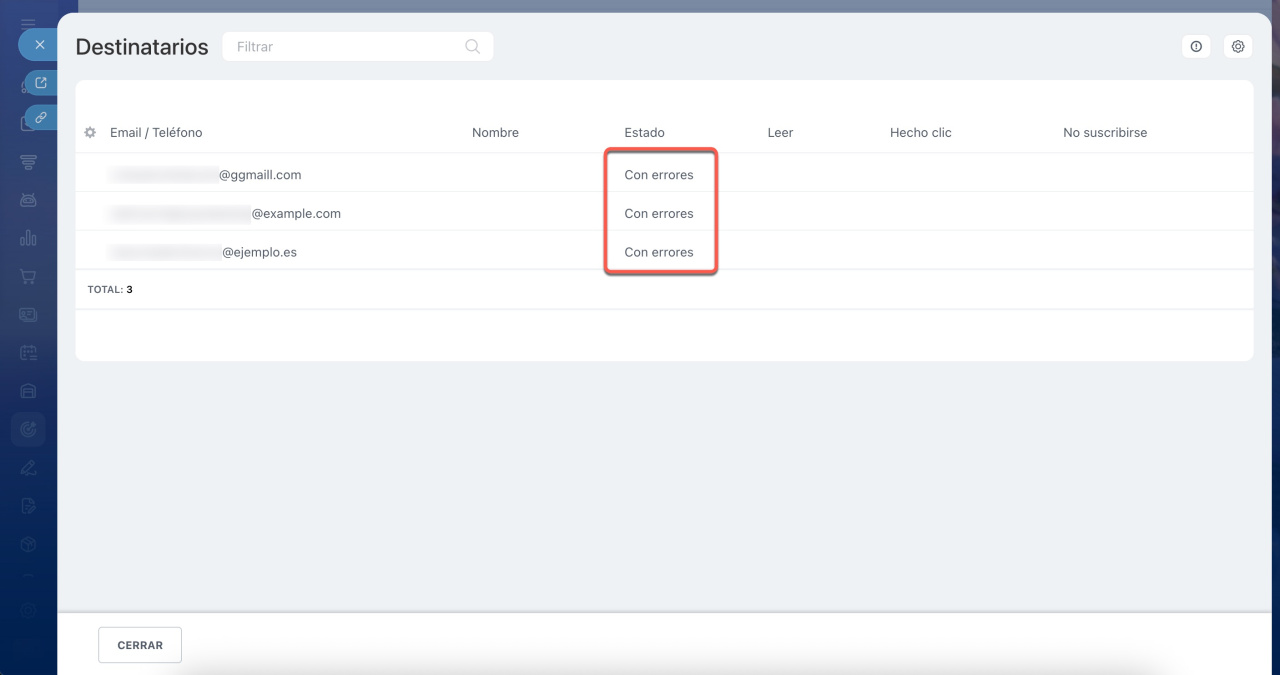Click the Nombre column header
This screenshot has height=675, width=1280.
click(495, 133)
